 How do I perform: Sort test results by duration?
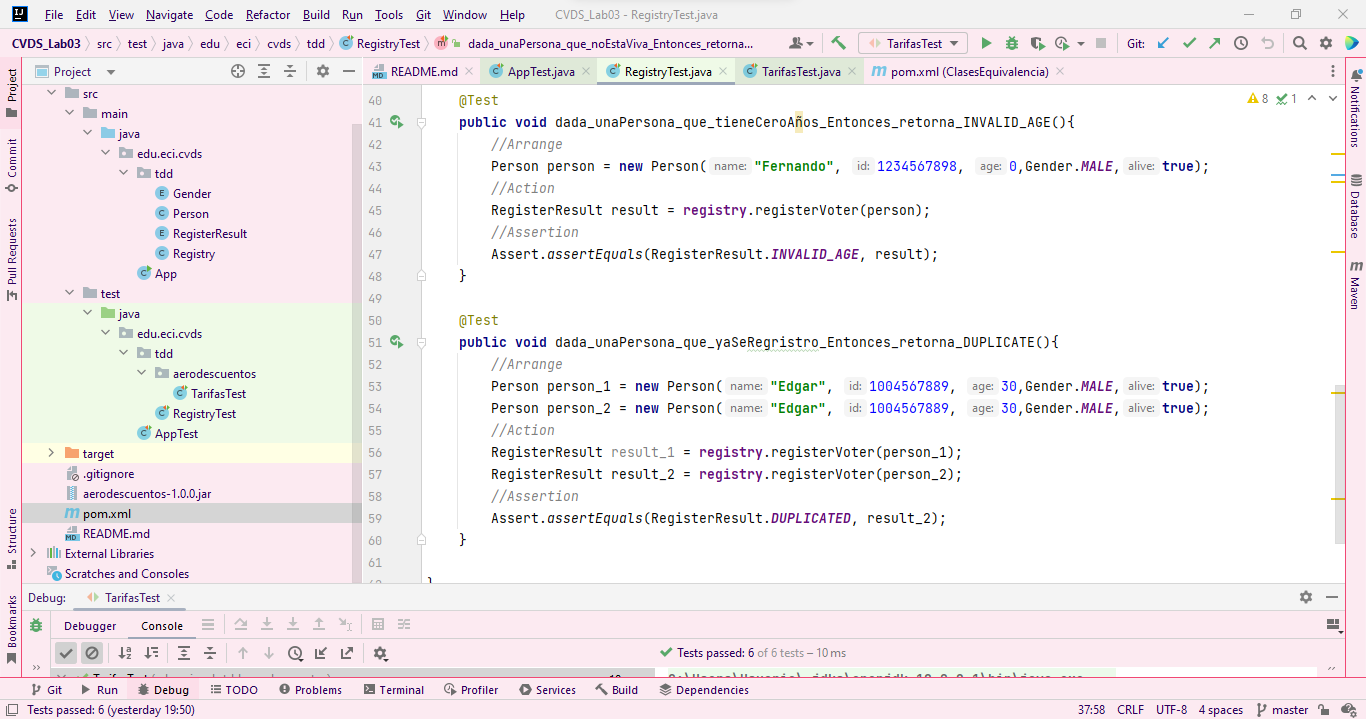[151, 653]
